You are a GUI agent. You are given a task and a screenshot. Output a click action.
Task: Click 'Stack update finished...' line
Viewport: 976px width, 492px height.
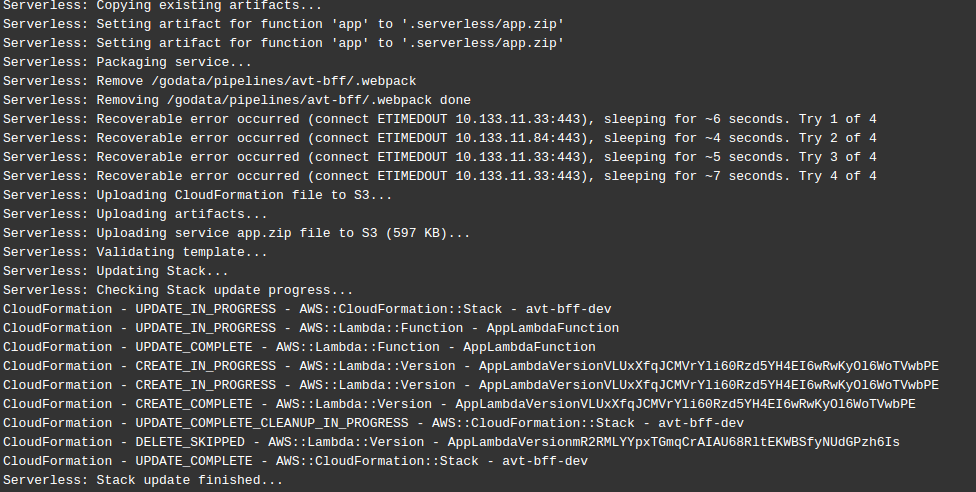[143, 480]
